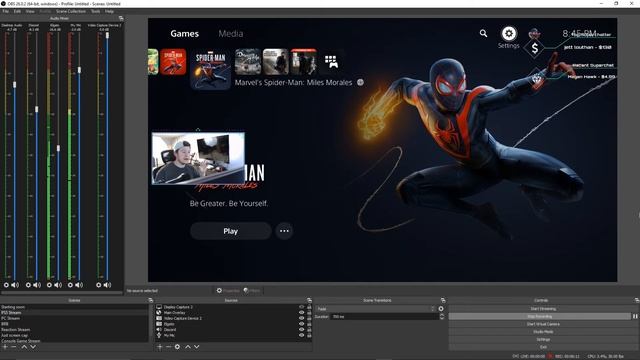Screen dimensions: 640x360
Task: Lock the Display Capture 2 source
Action: 309,307
